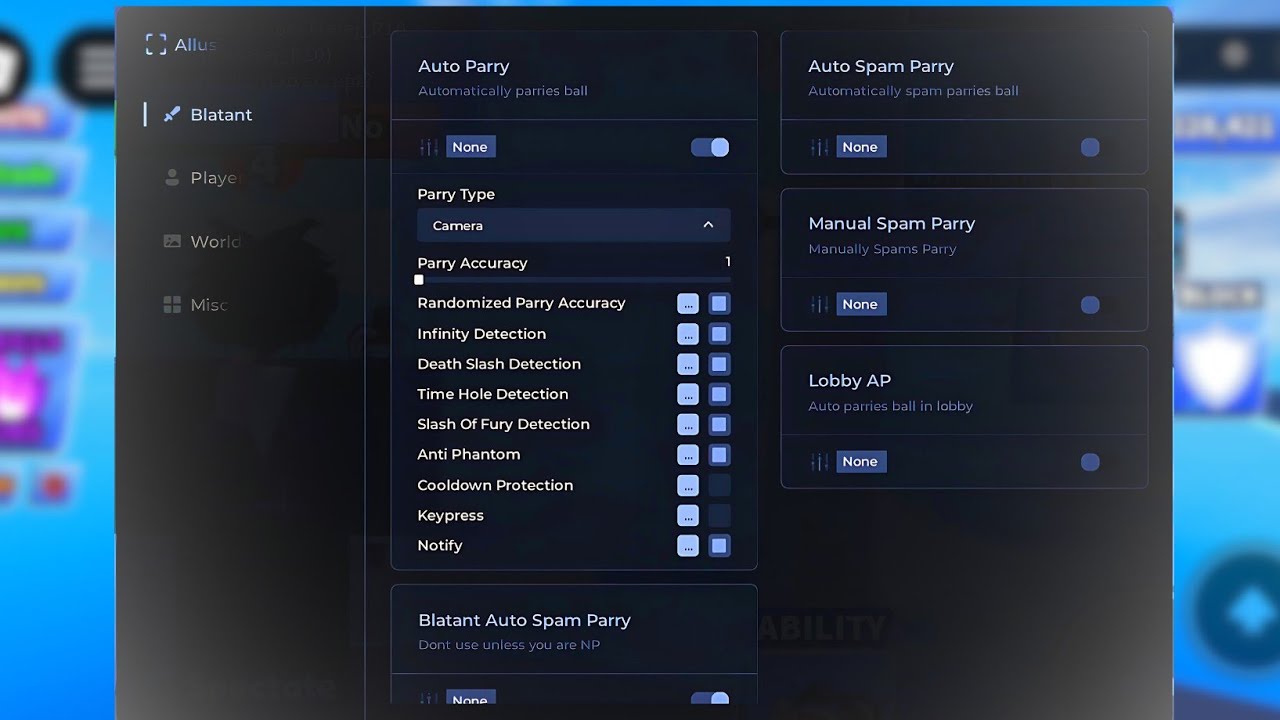Uncheck the Anti Phantom checkbox
The height and width of the screenshot is (720, 1280).
(719, 455)
